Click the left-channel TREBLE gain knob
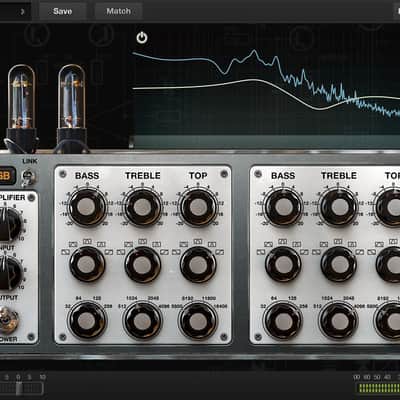The height and width of the screenshot is (400, 400). [x=142, y=207]
